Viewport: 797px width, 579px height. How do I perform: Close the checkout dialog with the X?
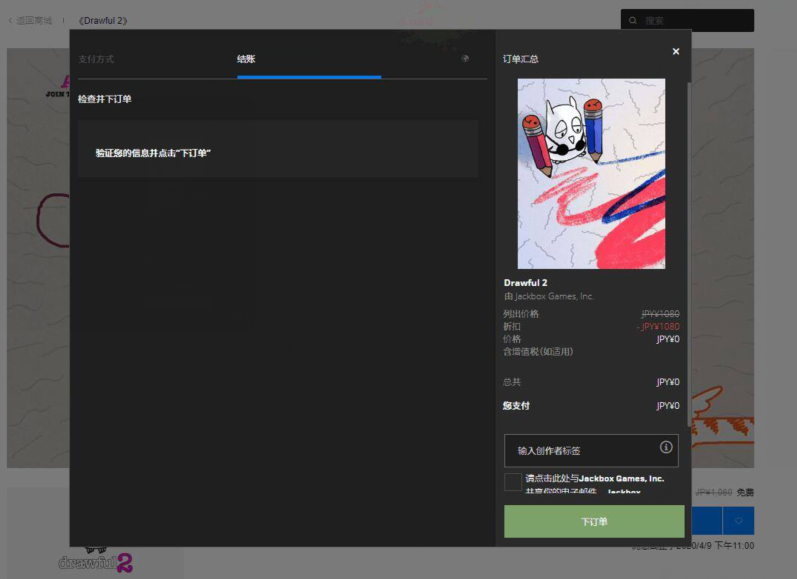click(x=676, y=51)
